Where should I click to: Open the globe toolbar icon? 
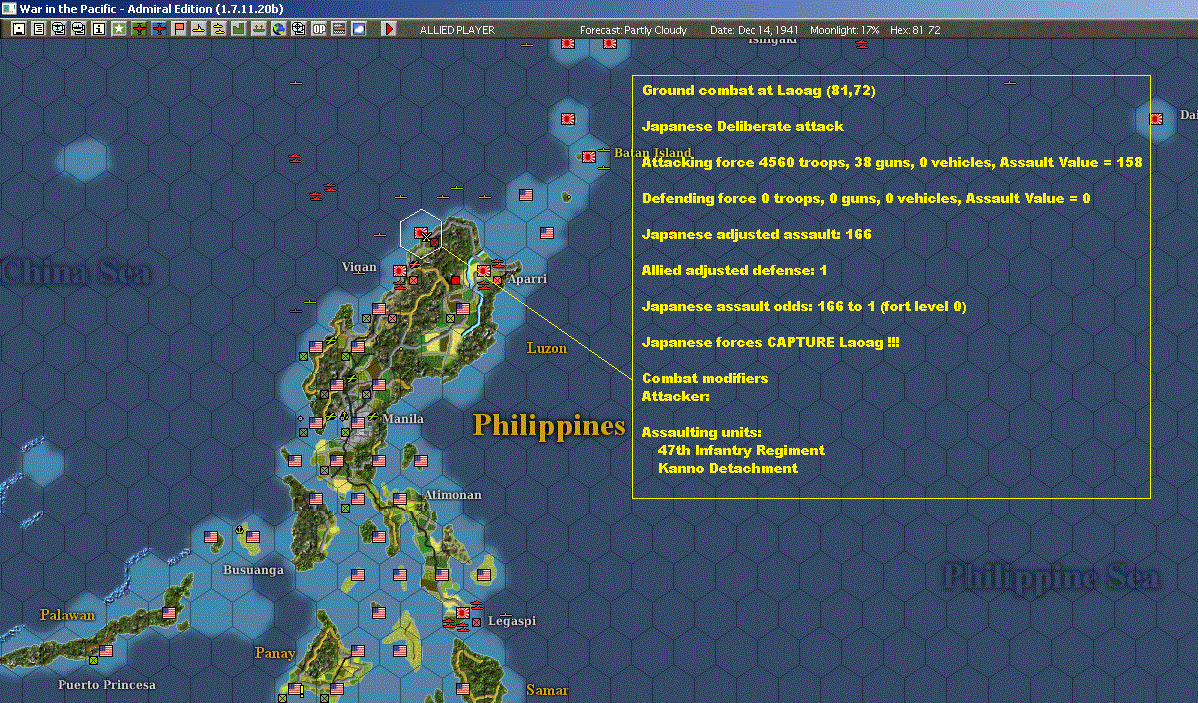coord(278,29)
